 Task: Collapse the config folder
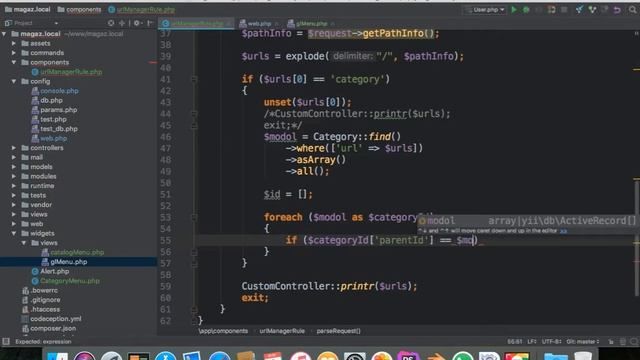(14, 81)
